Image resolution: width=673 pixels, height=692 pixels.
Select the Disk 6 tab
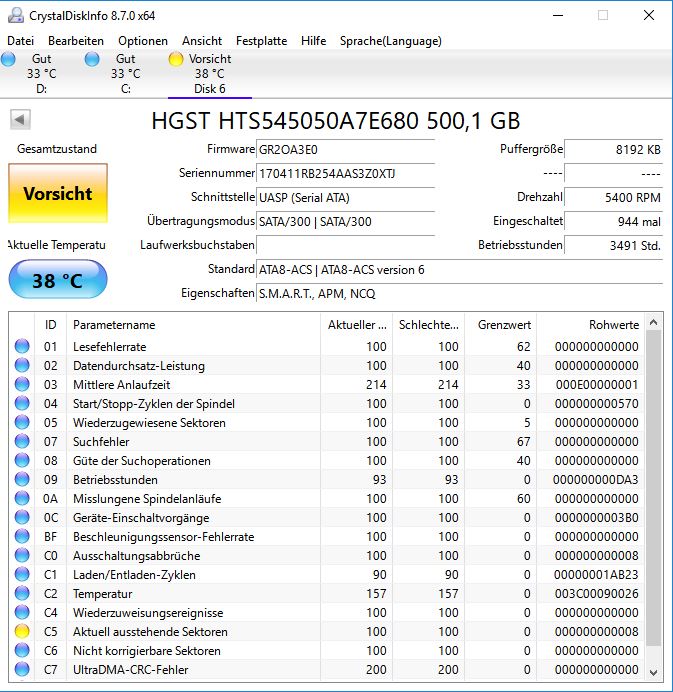[x=210, y=74]
